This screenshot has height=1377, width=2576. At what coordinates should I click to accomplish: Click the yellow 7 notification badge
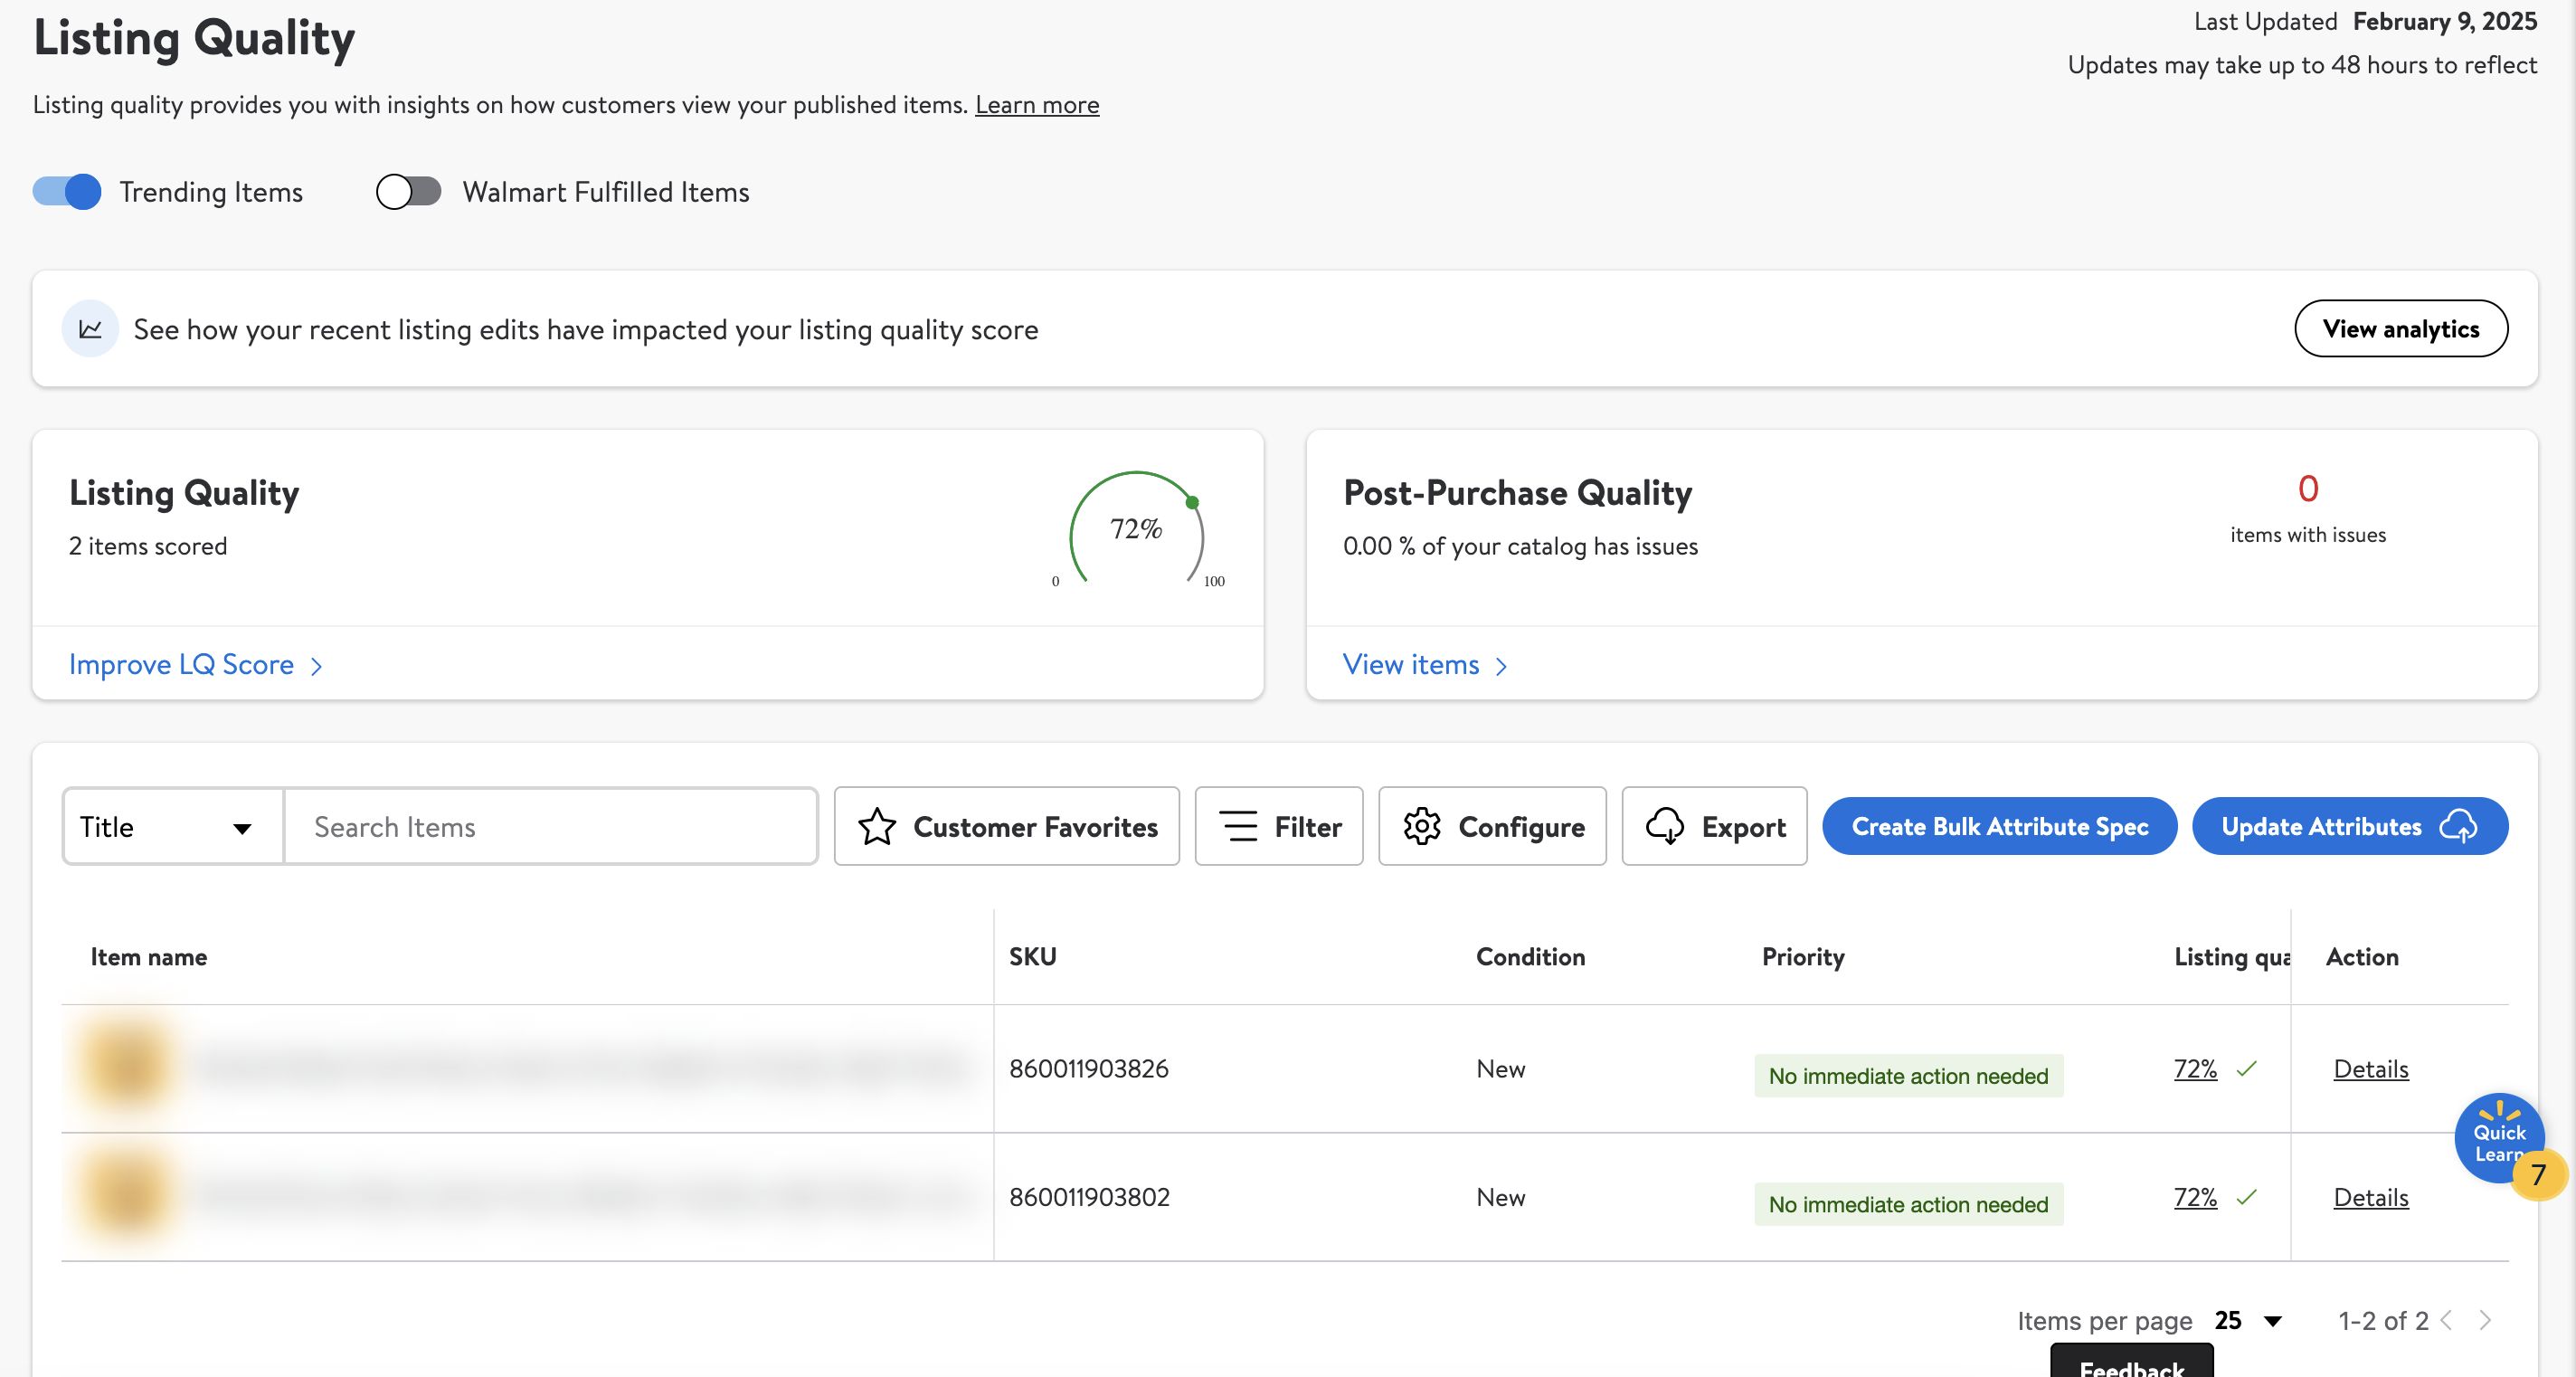(x=2538, y=1175)
